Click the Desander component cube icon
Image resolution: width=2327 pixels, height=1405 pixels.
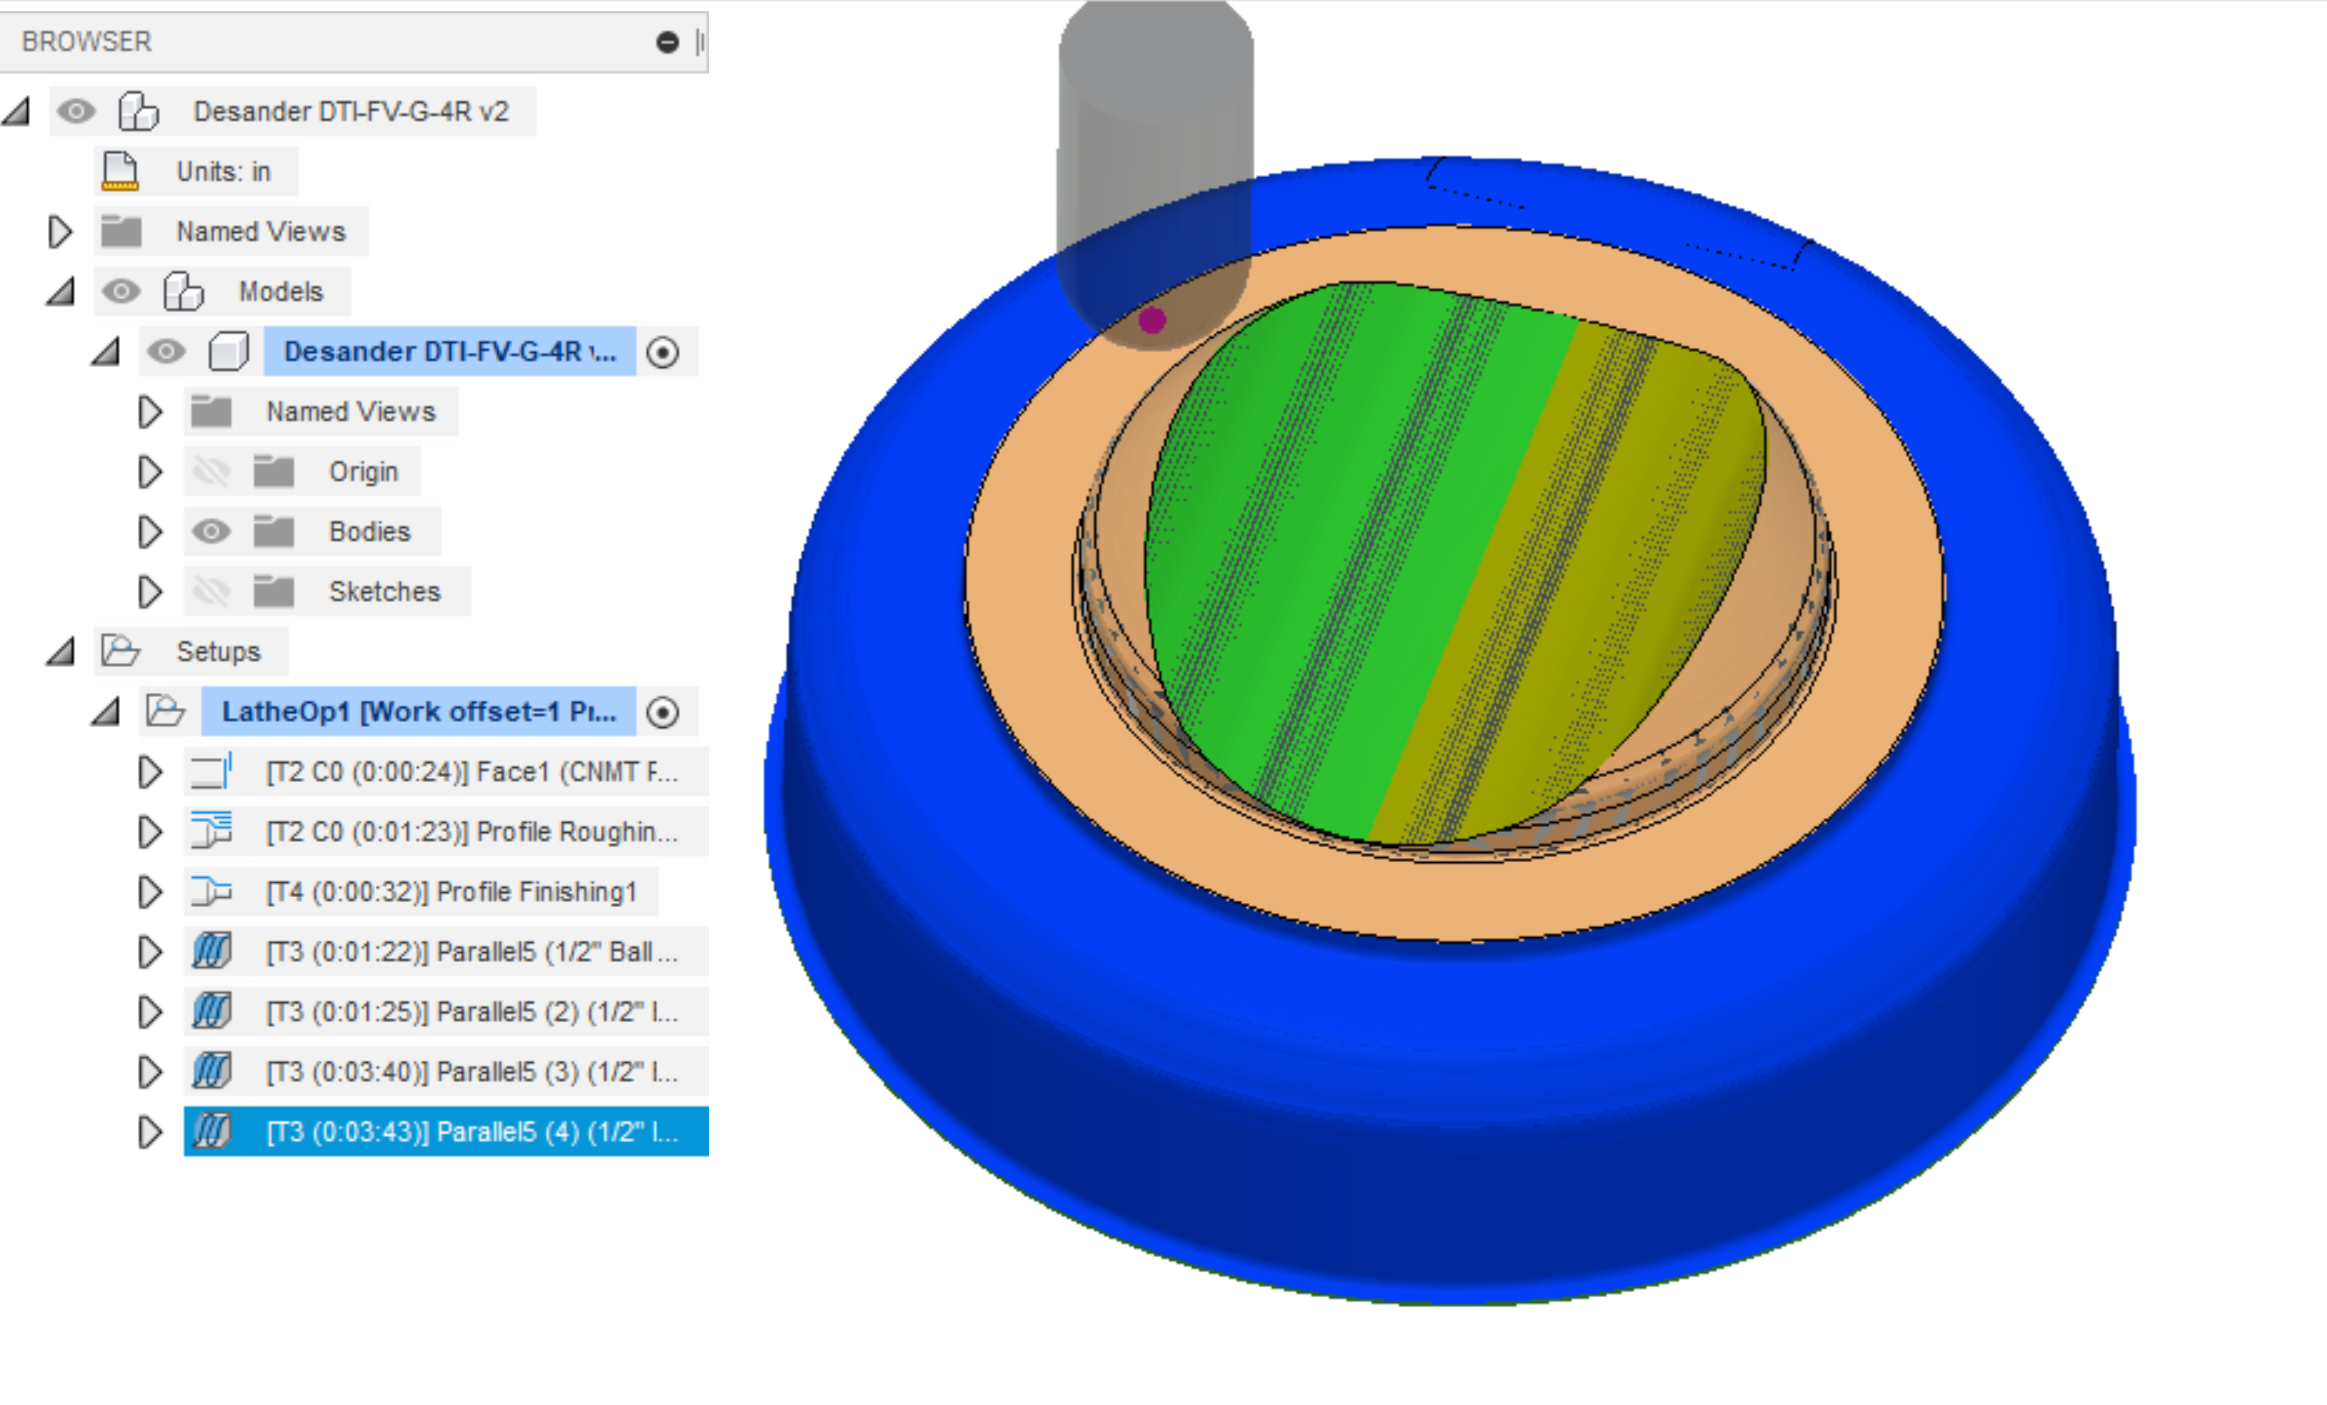228,351
